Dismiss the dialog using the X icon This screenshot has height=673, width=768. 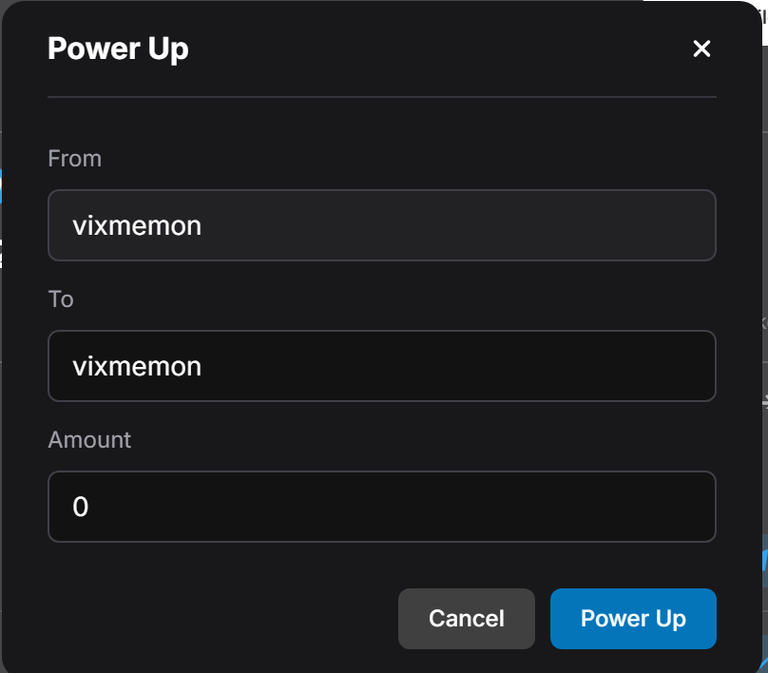pos(701,48)
